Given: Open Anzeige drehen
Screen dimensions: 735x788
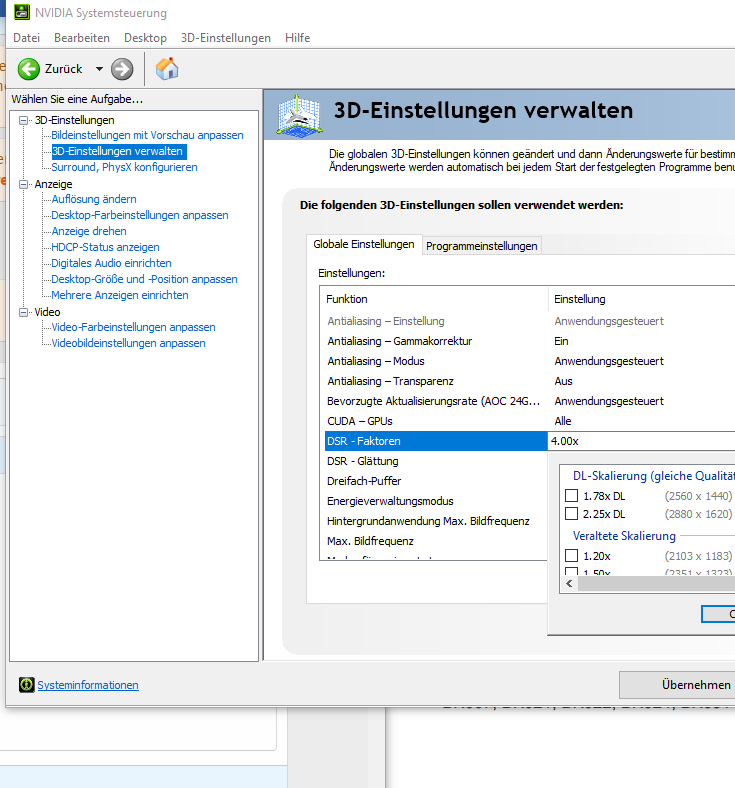Looking at the screenshot, I should tap(89, 231).
